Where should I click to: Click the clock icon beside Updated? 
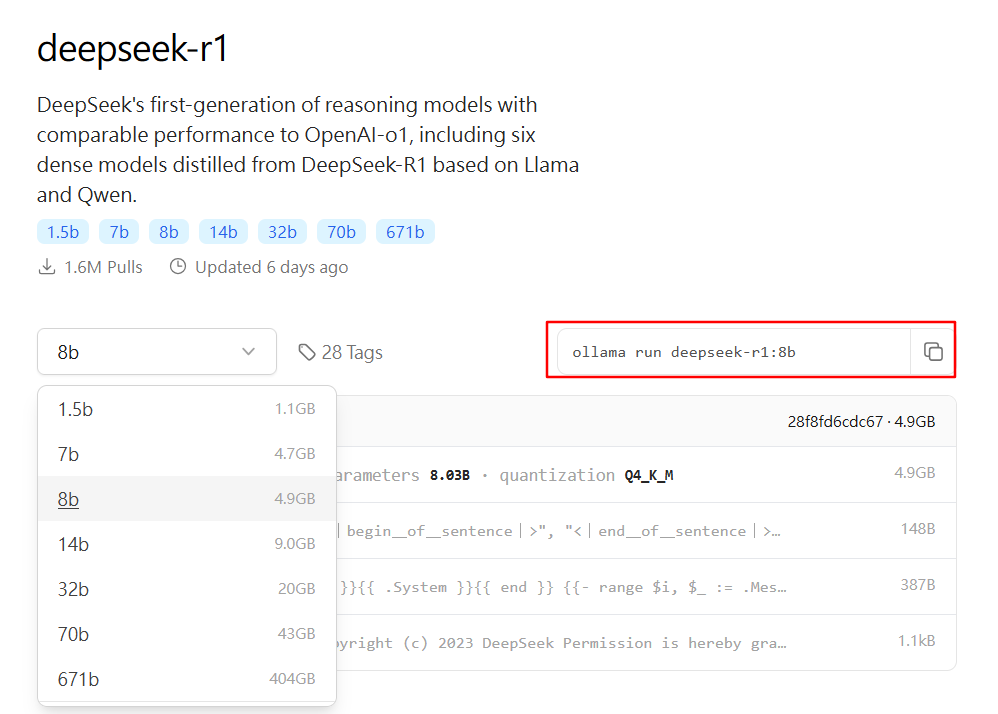coord(178,267)
